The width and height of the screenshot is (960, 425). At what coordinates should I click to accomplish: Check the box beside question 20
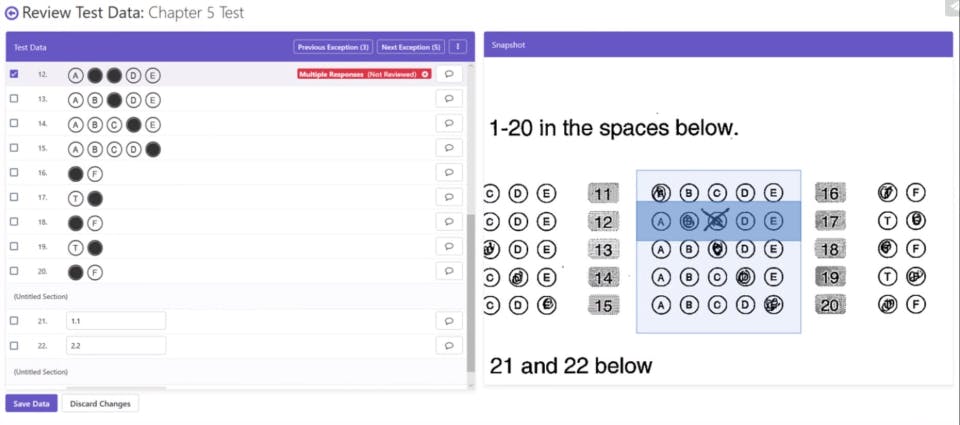click(14, 271)
